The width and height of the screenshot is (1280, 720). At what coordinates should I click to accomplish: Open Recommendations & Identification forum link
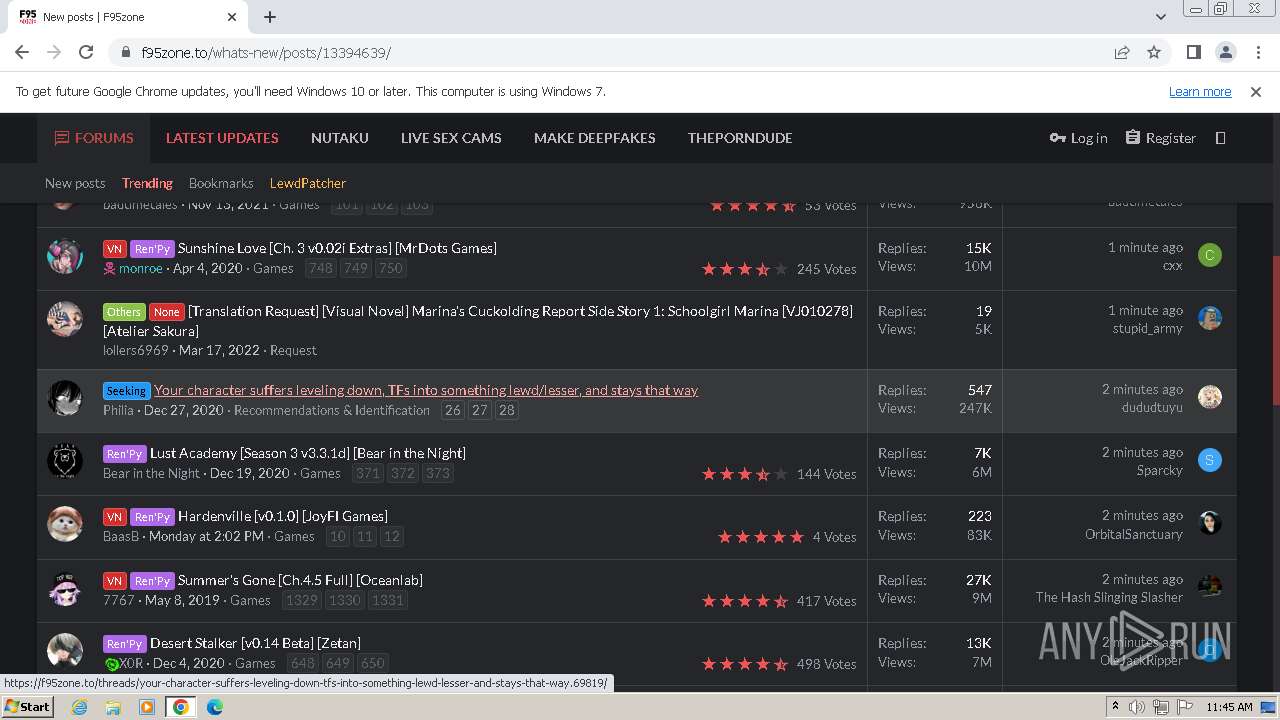click(332, 410)
